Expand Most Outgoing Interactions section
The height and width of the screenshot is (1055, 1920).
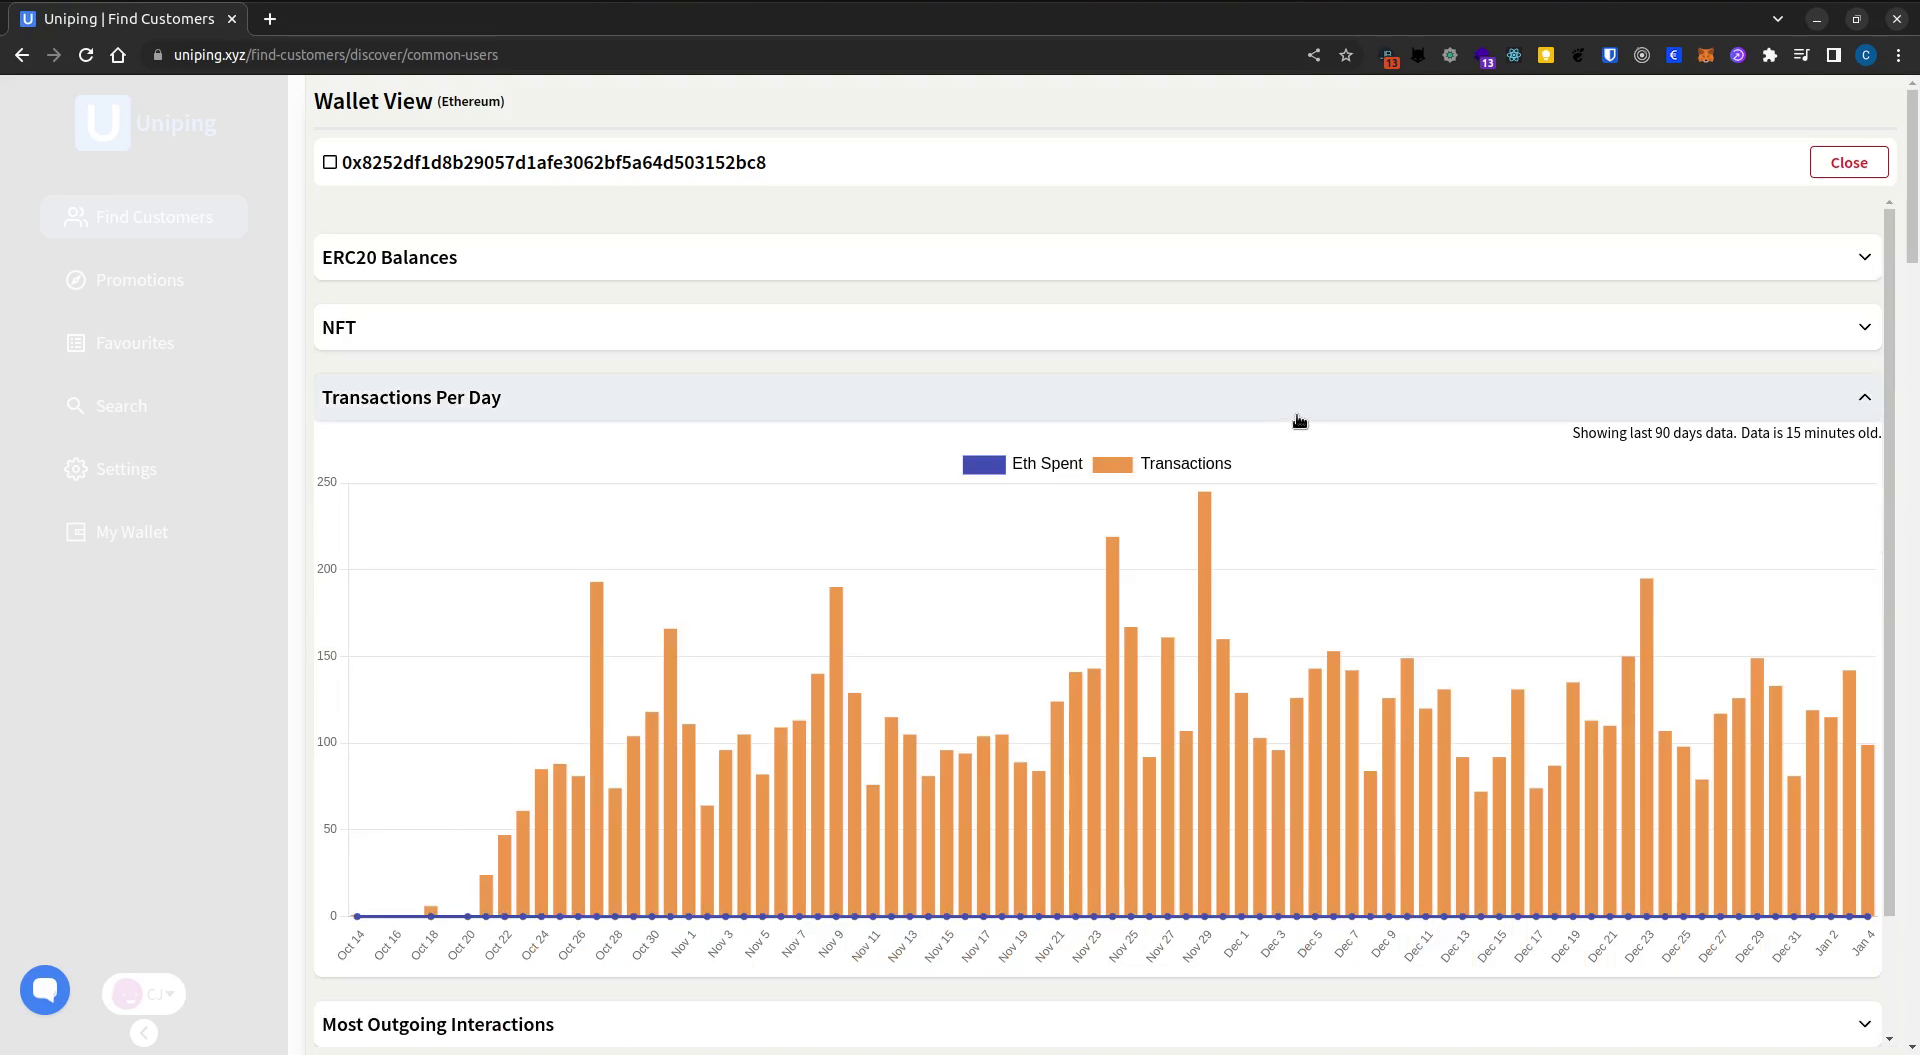(x=1098, y=1024)
